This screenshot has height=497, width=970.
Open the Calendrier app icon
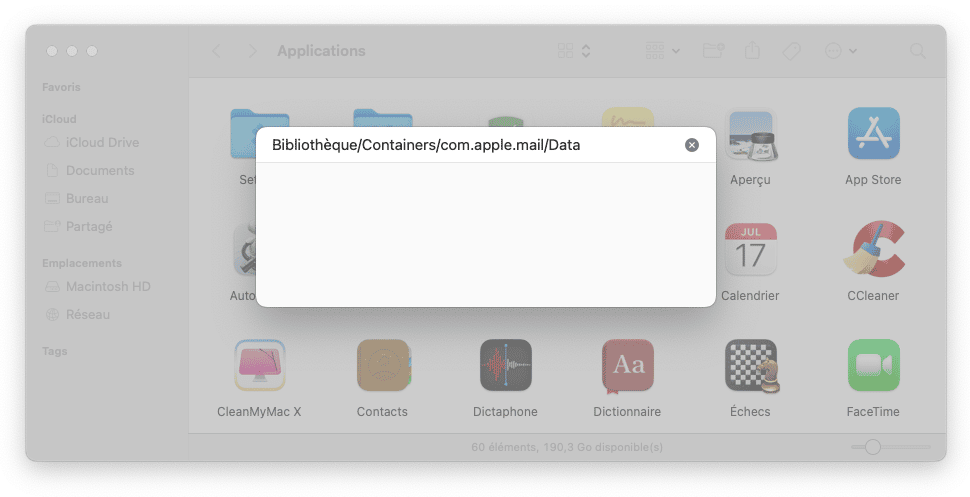pyautogui.click(x=750, y=249)
